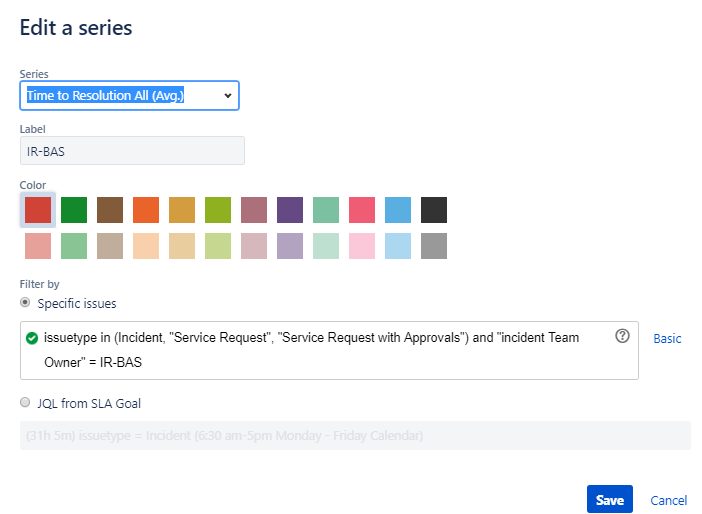This screenshot has height=514, width=702.
Task: Open the disabled SLA goal JQL selector
Action: click(355, 436)
